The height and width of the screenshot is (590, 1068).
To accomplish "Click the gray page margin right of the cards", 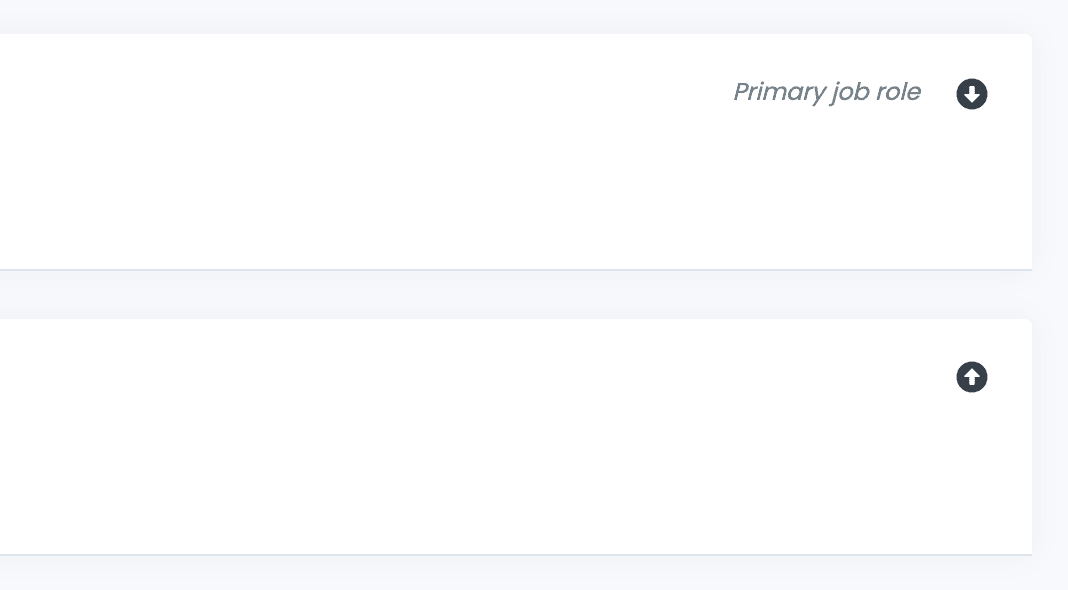I will point(1050,300).
